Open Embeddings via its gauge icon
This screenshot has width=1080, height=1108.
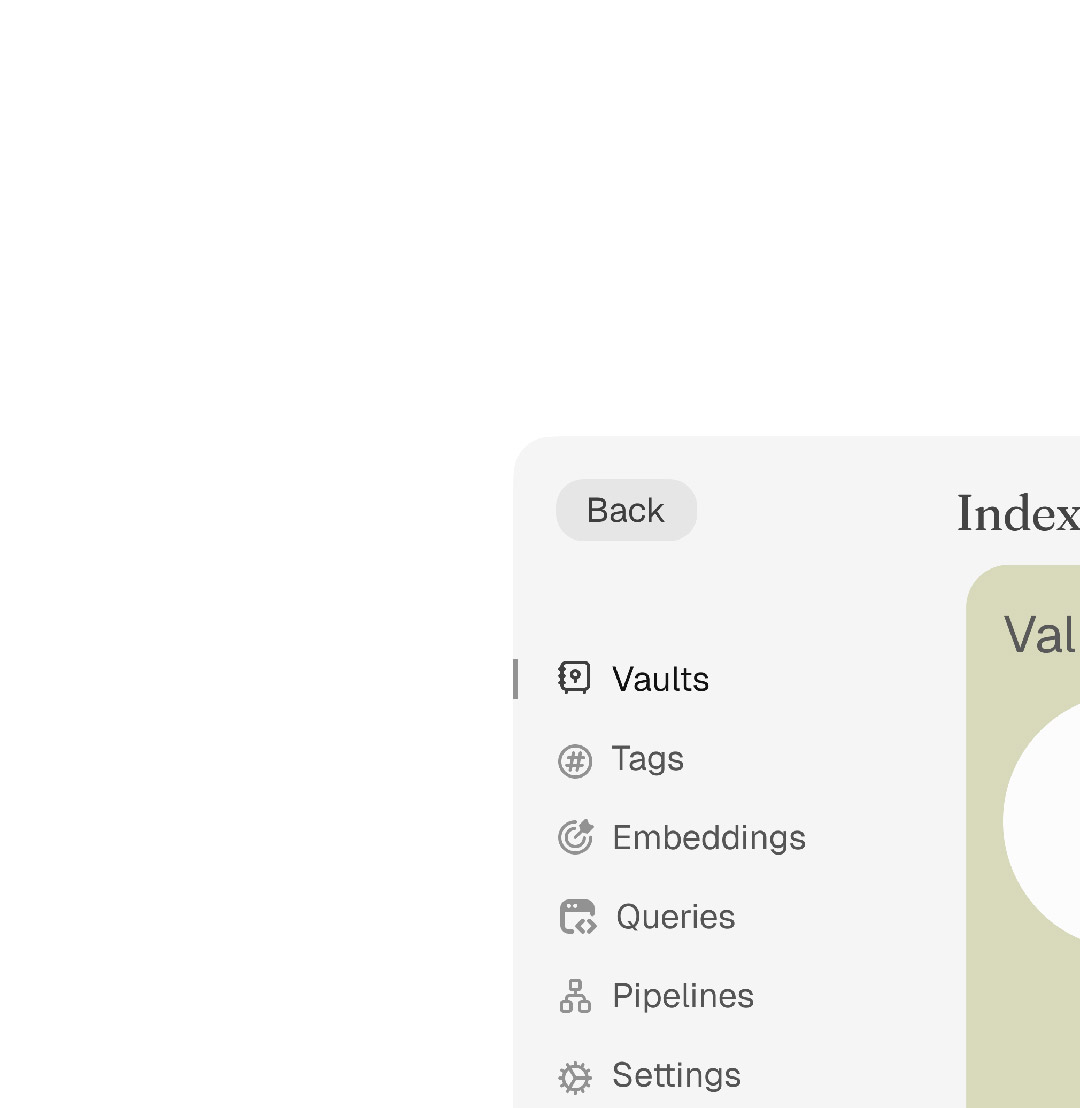pos(575,837)
